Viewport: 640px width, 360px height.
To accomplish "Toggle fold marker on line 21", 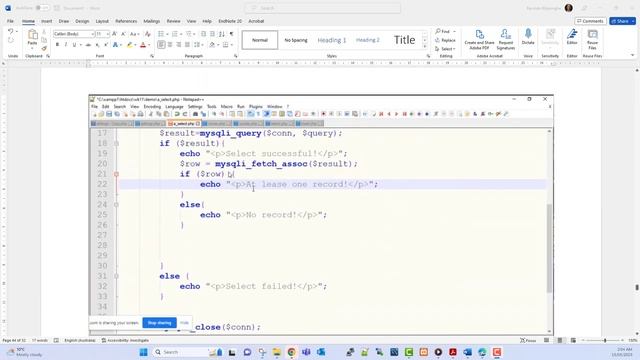I will point(116,174).
